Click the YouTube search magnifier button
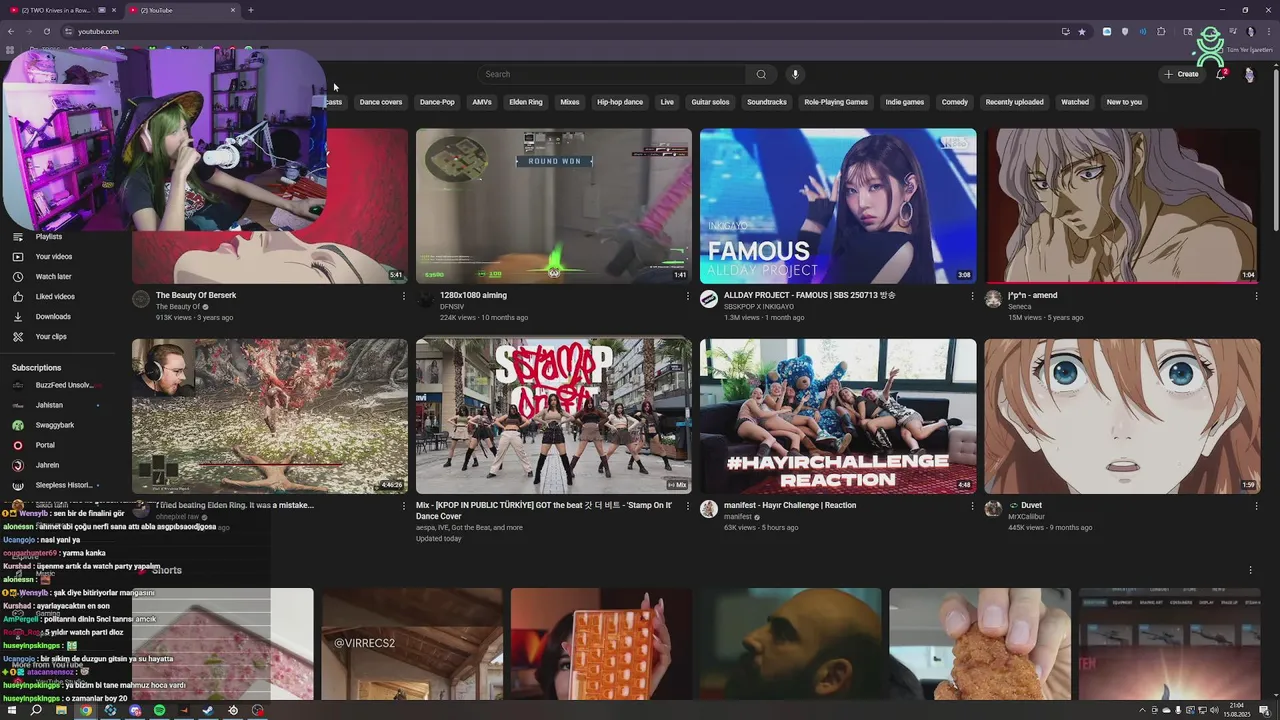The image size is (1280, 720). [761, 74]
